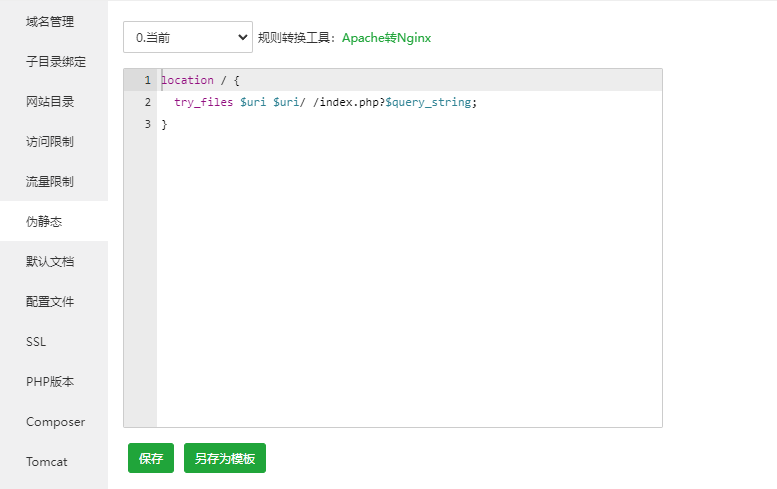777x489 pixels.
Task: Click line number 3 in gutter
Action: (x=148, y=124)
